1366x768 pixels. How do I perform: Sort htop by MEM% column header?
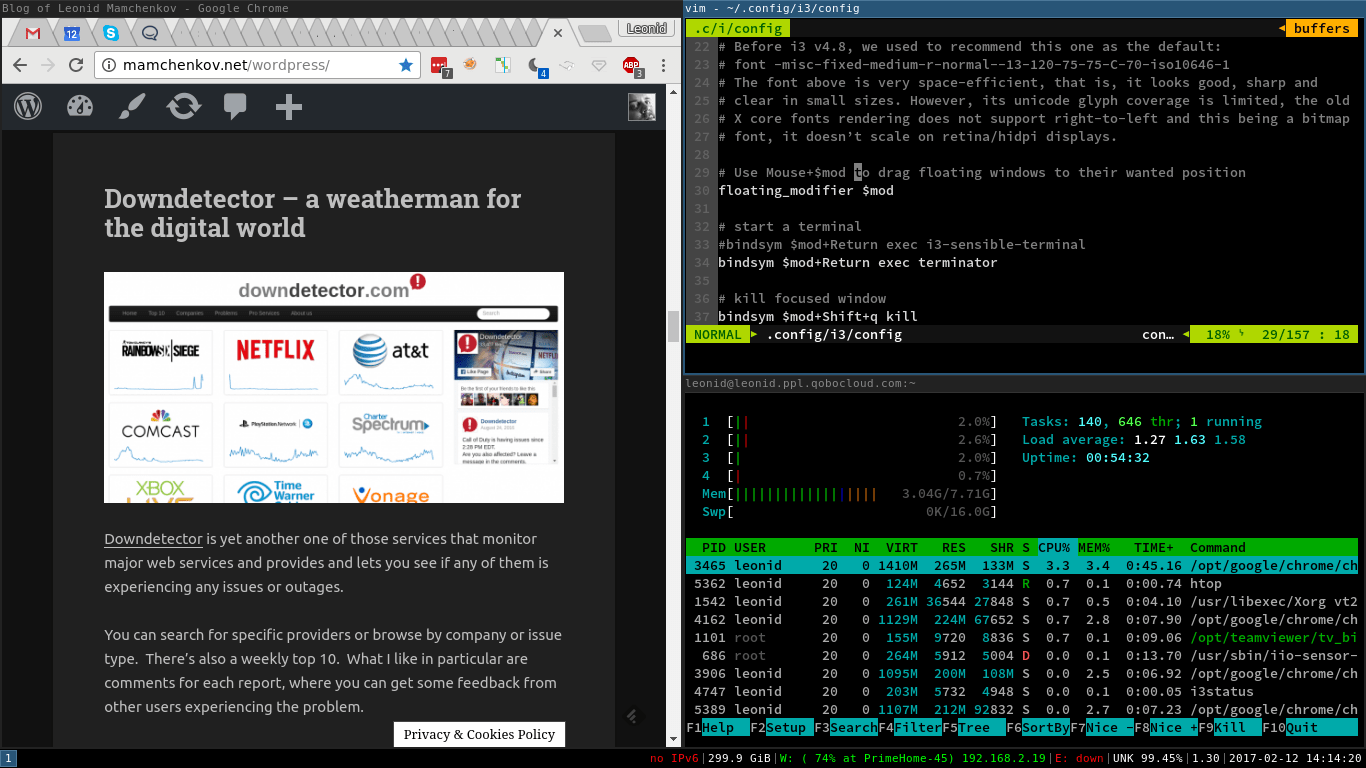(1094, 547)
